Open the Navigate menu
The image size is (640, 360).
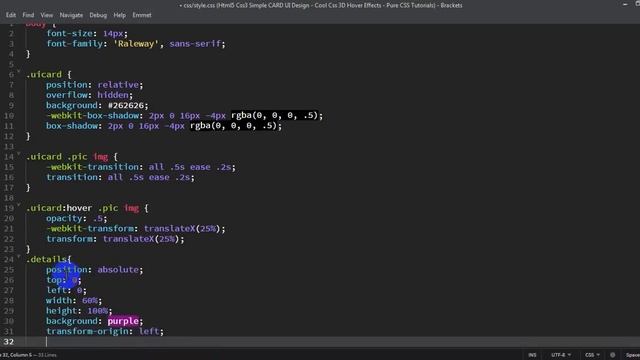(71, 15)
